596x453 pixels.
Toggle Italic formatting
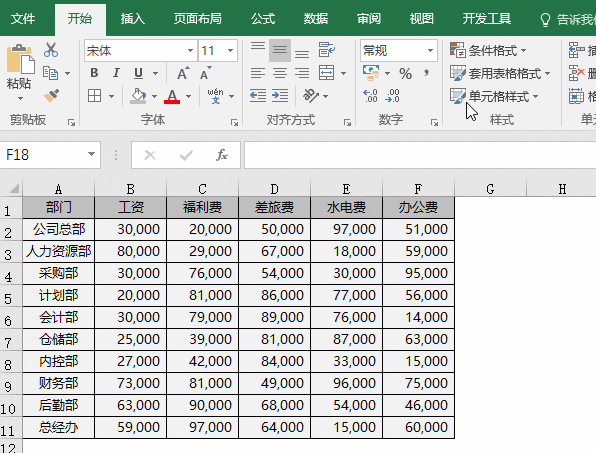(x=116, y=73)
